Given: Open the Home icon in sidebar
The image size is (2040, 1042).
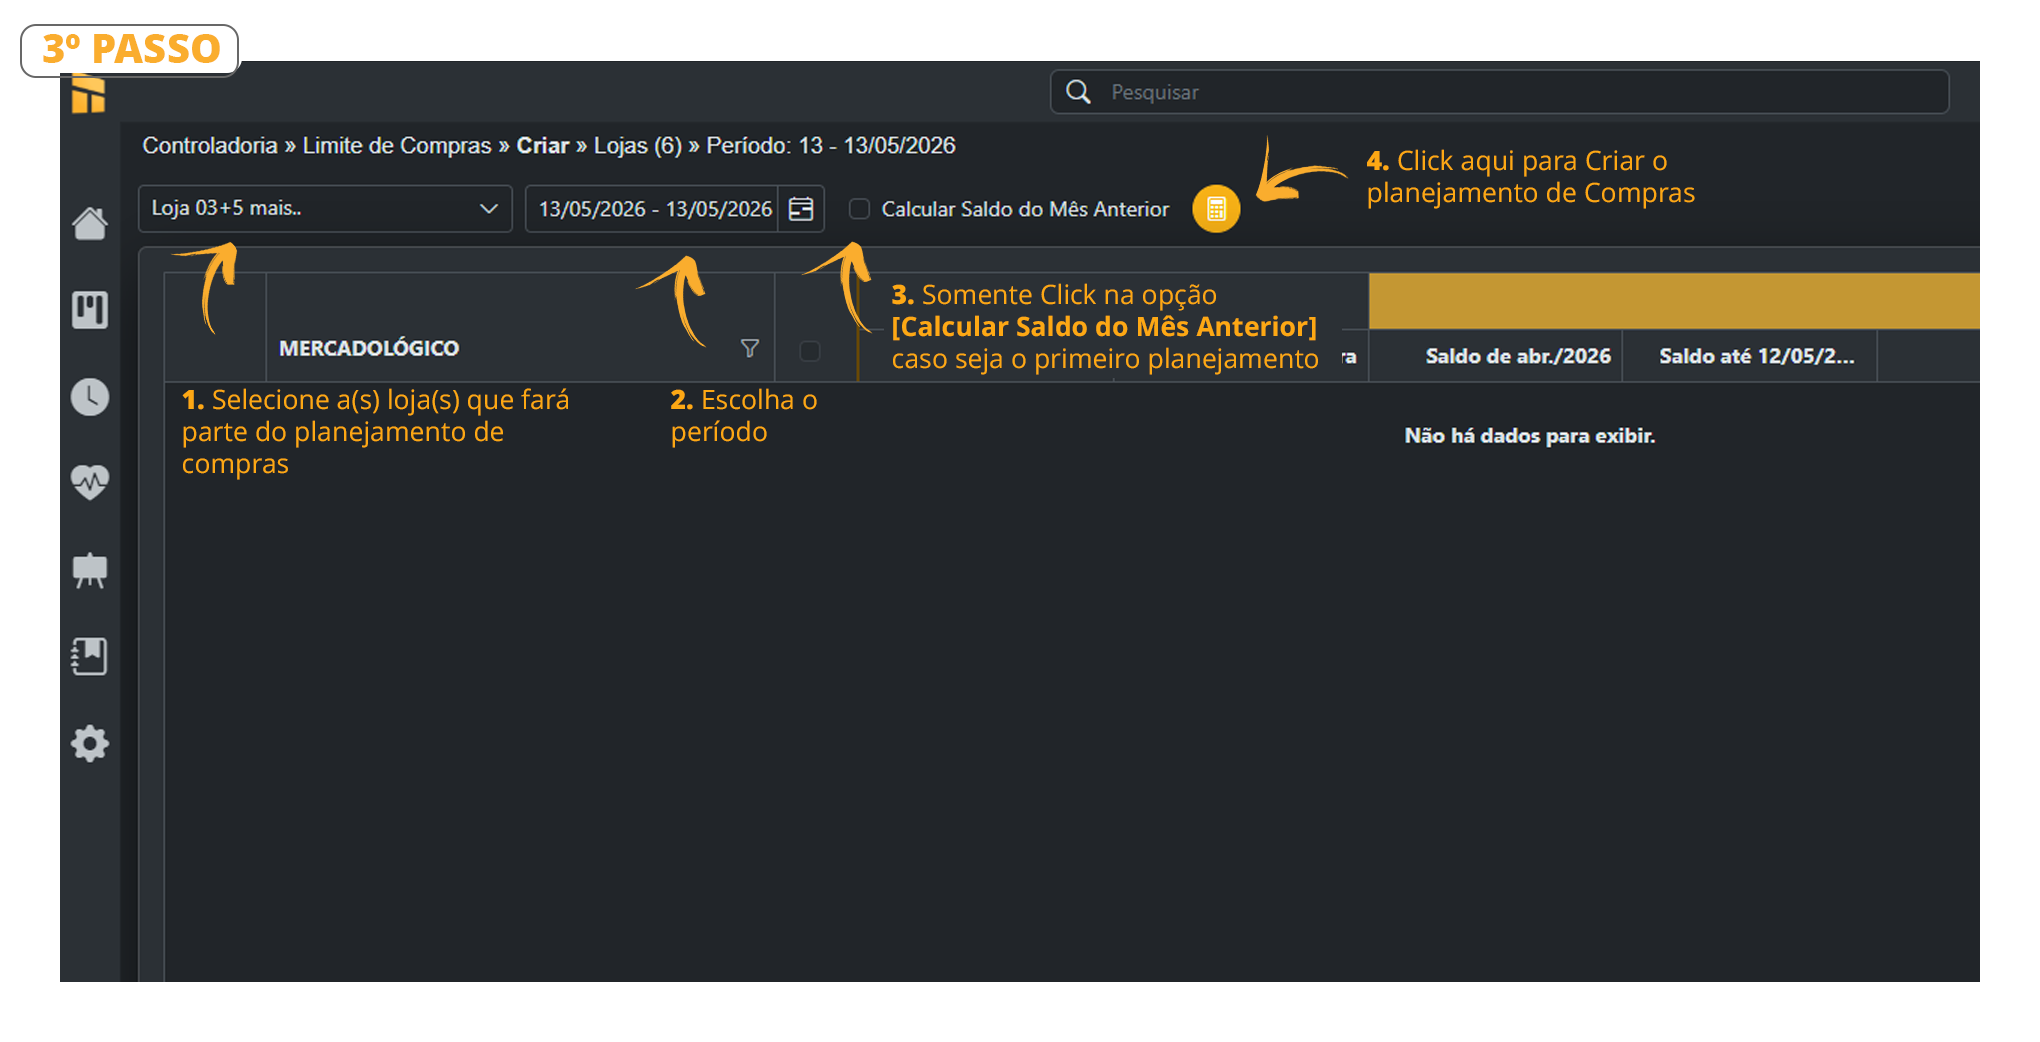Looking at the screenshot, I should click(90, 223).
